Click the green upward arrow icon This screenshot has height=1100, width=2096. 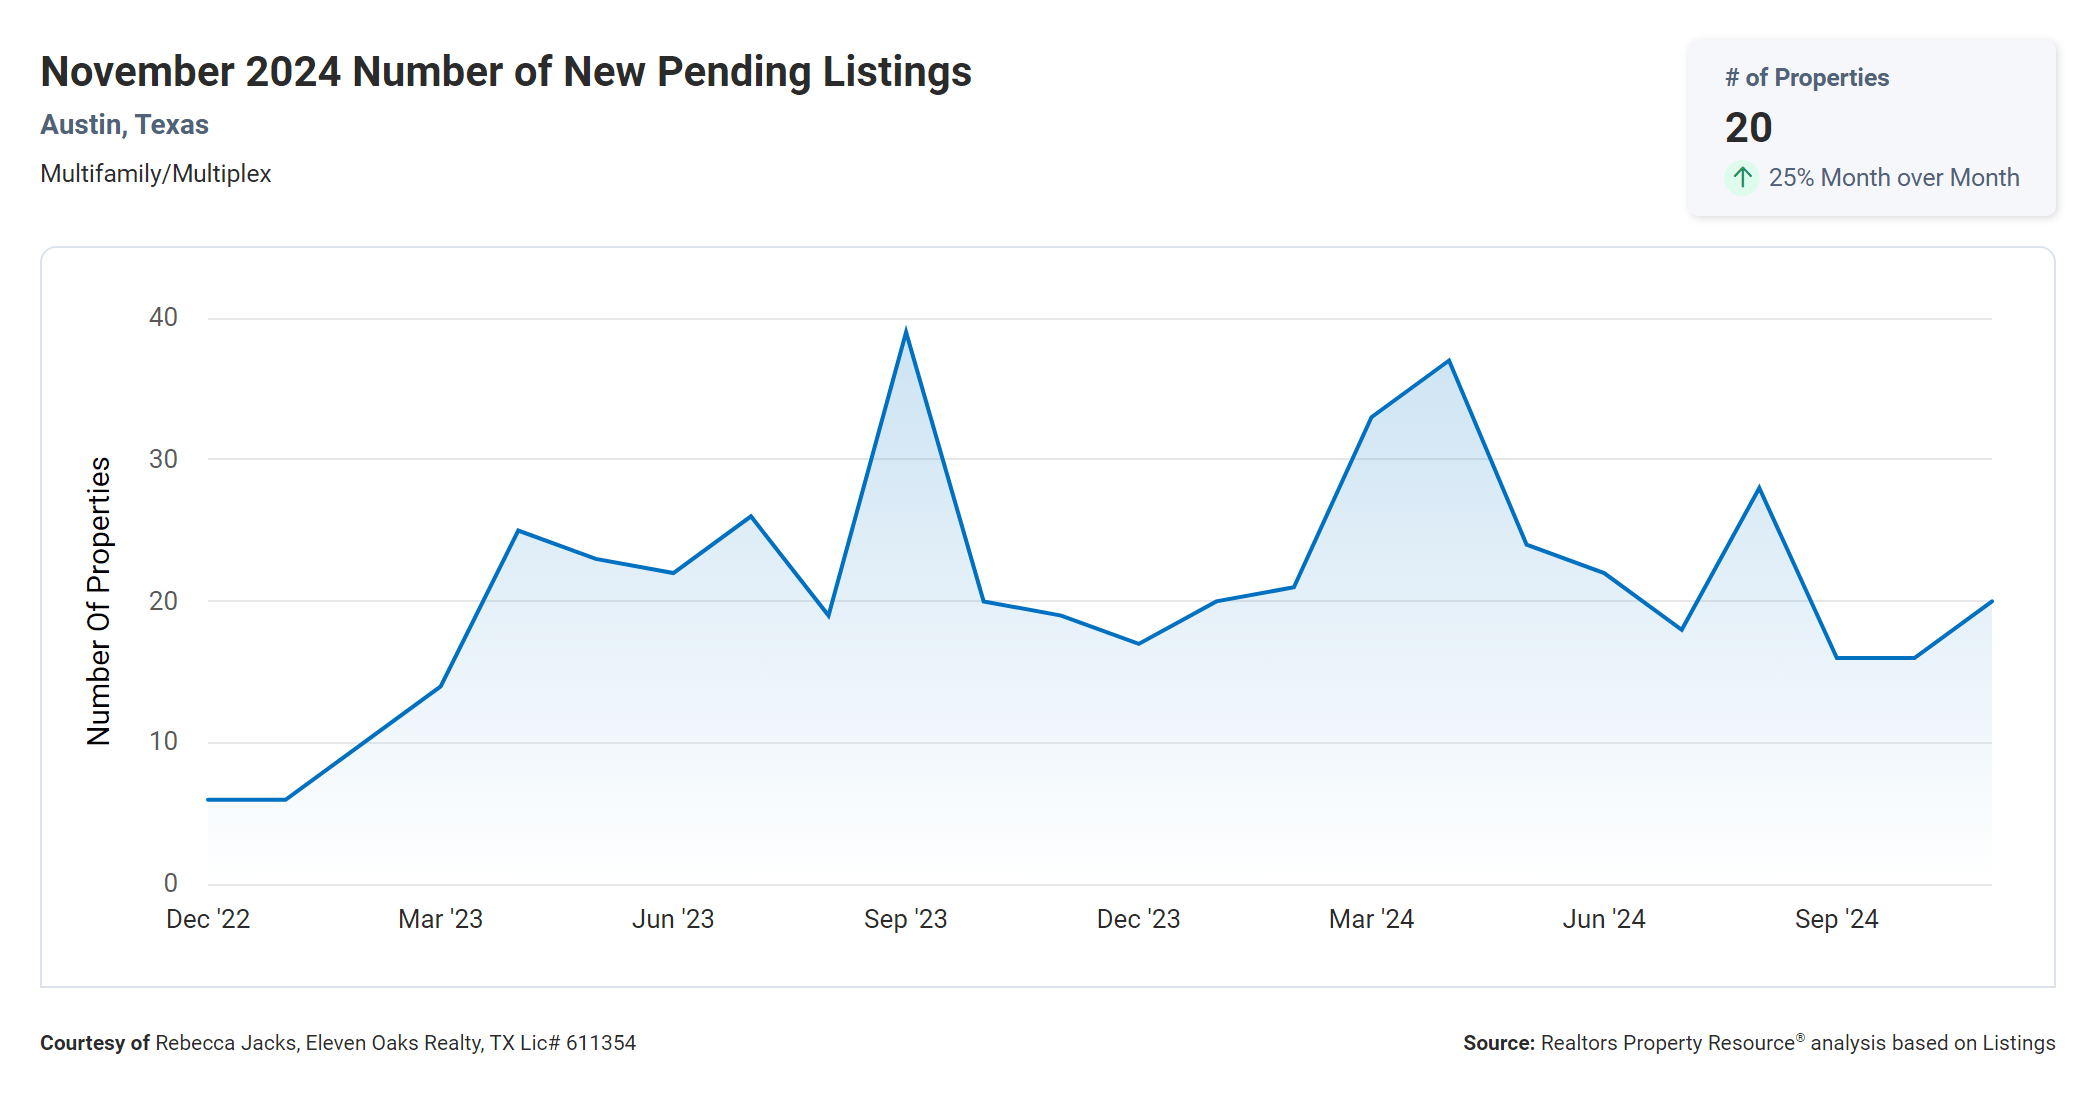point(1742,178)
